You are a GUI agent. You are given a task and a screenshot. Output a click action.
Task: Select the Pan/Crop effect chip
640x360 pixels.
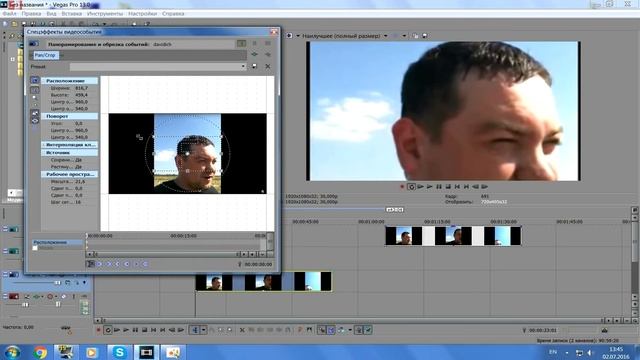click(x=45, y=55)
